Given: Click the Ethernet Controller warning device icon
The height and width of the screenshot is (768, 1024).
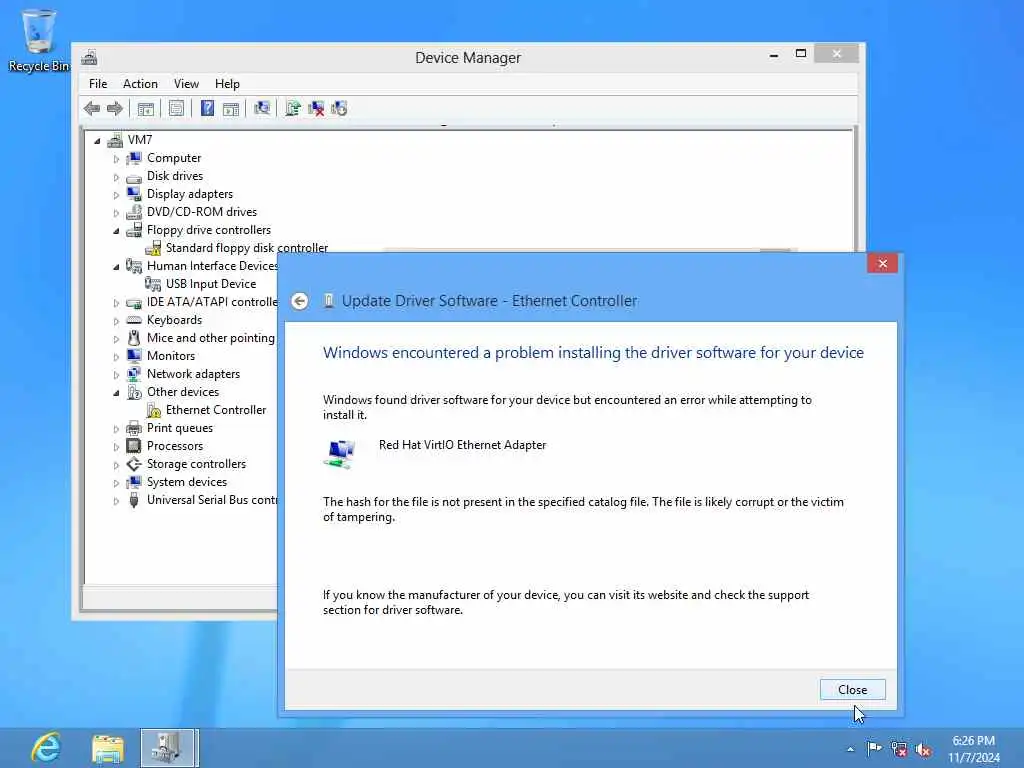Looking at the screenshot, I should (153, 410).
